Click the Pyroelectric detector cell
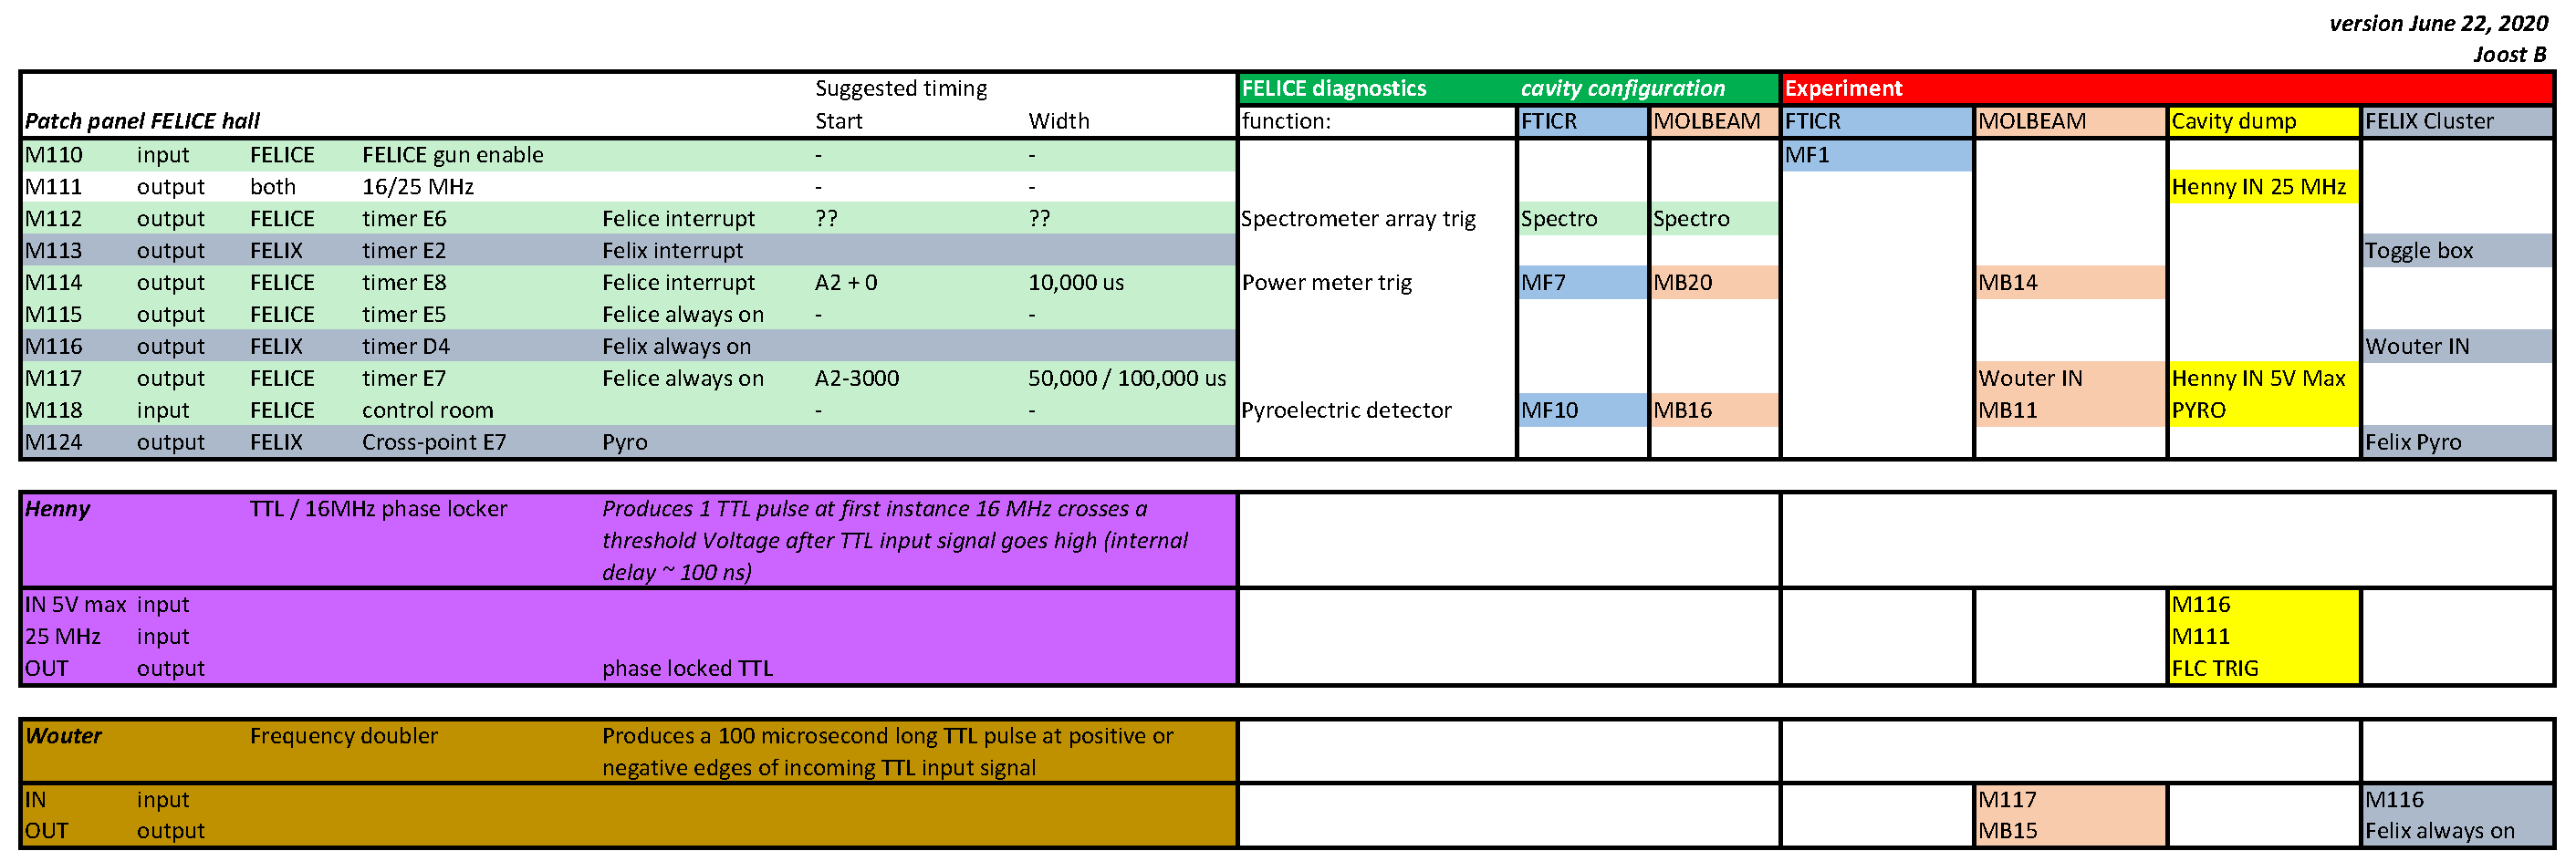Image resolution: width=2576 pixels, height=851 pixels. [x=1345, y=410]
